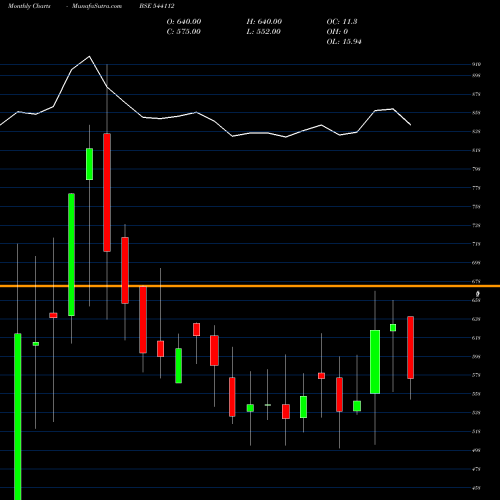The image size is (500, 500).
Task: Select the 'L: 552.00' low value
Action: (x=263, y=32)
